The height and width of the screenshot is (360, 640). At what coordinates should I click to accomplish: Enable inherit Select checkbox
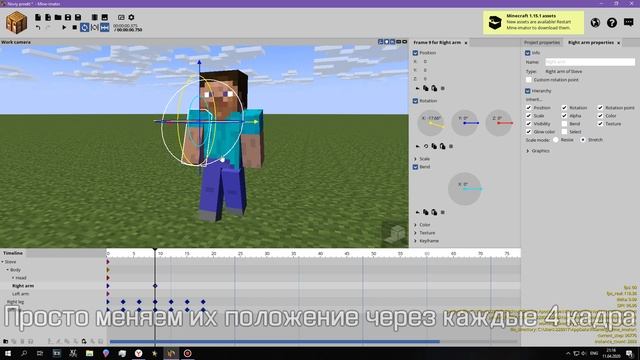564,132
